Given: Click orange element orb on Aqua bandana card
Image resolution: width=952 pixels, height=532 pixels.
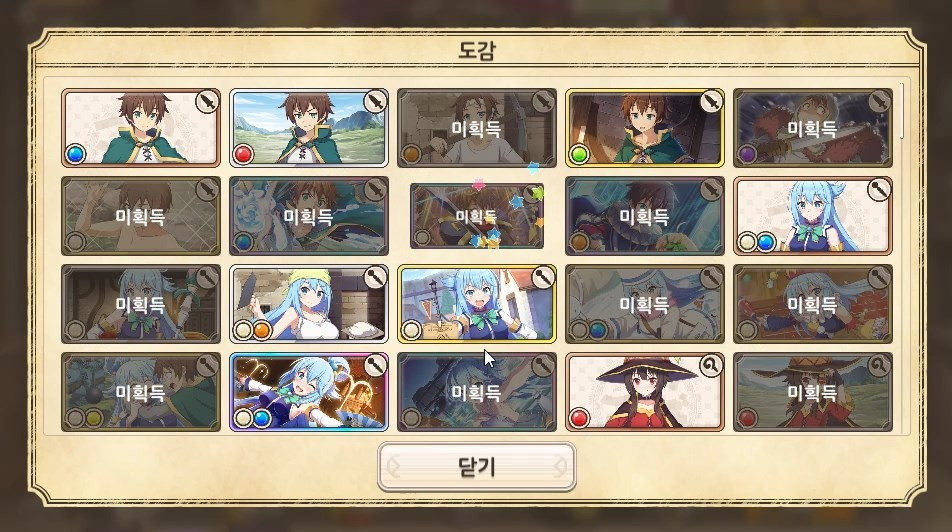Looking at the screenshot, I should tap(262, 330).
